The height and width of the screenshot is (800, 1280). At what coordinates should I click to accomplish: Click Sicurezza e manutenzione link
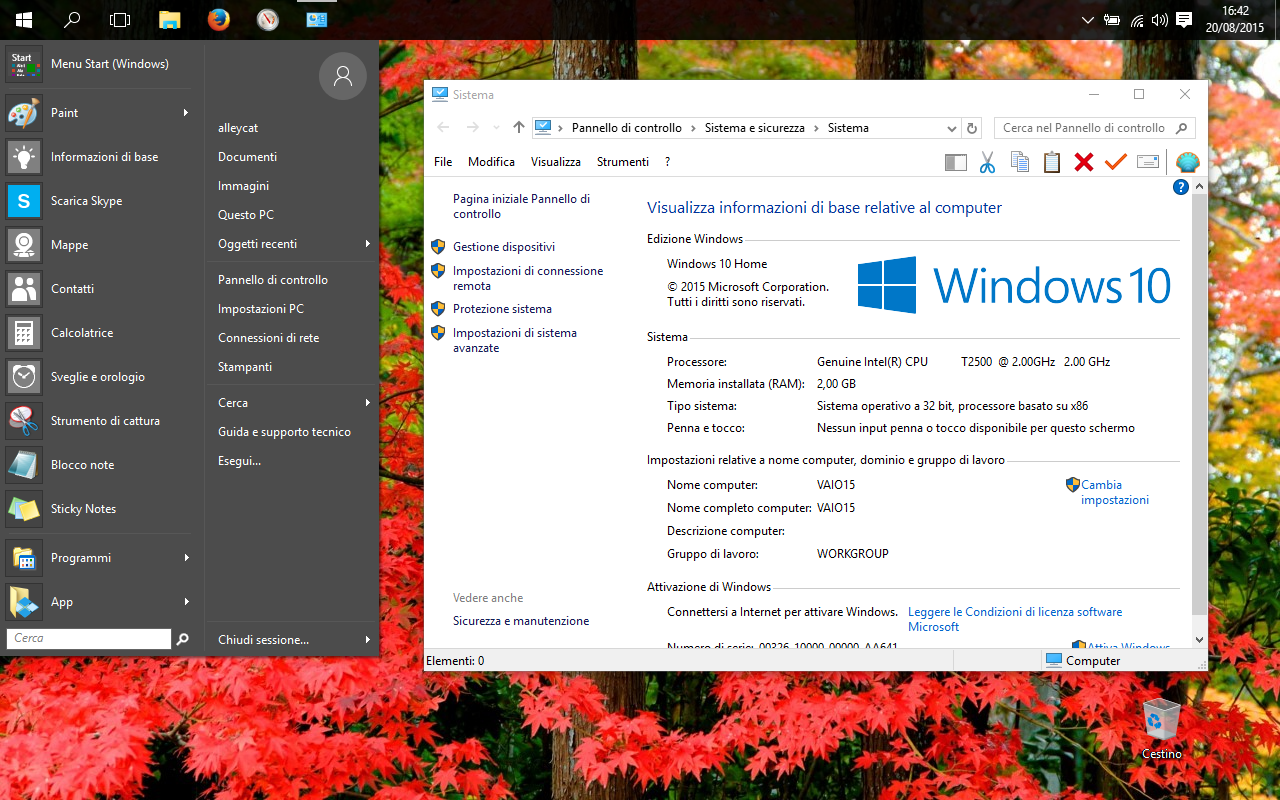521,621
